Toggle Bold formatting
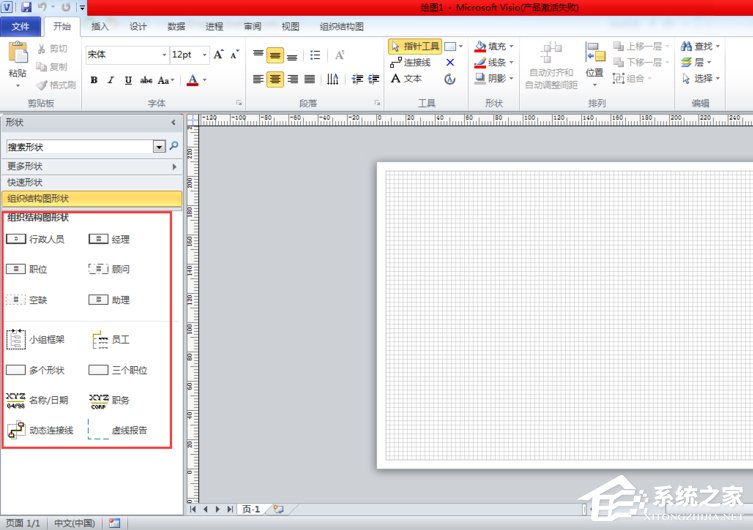The image size is (753, 530). [x=94, y=80]
